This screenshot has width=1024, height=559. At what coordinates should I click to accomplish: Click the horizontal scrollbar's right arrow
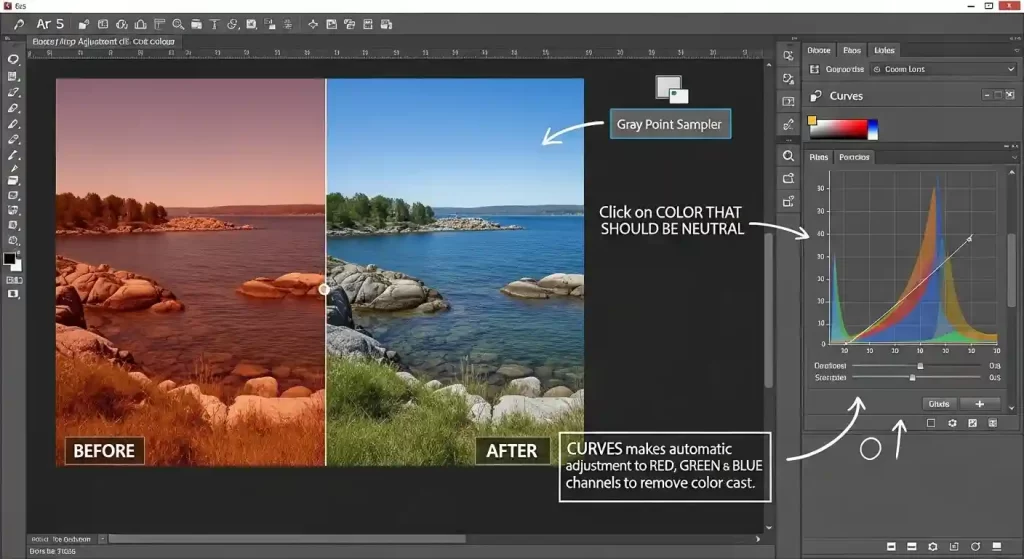pyautogui.click(x=758, y=539)
